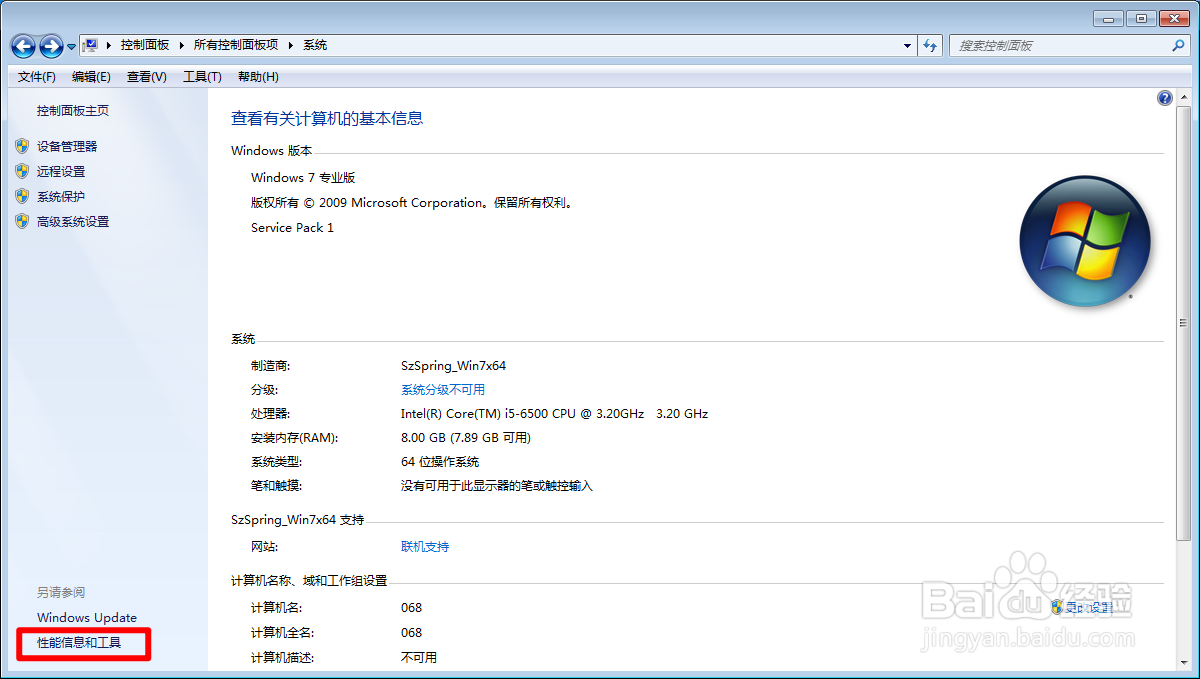Open the 帮助(H) menu

tap(258, 77)
